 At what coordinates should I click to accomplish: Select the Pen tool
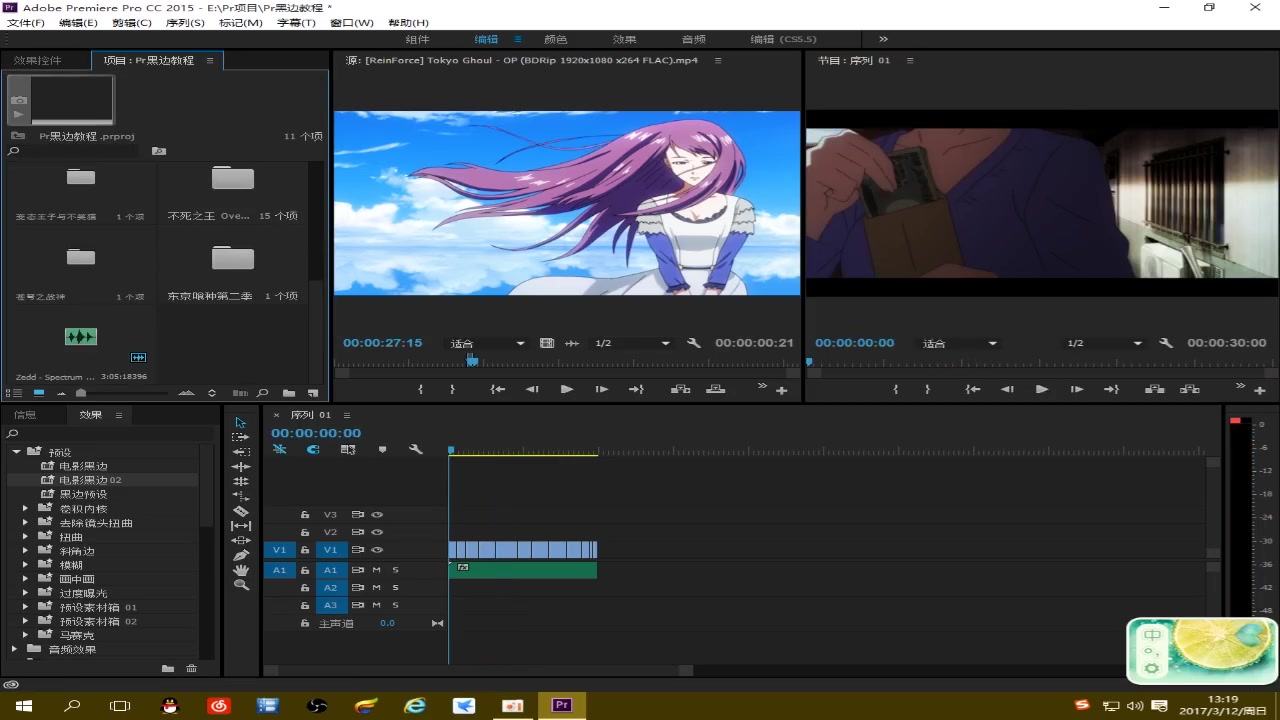241,555
